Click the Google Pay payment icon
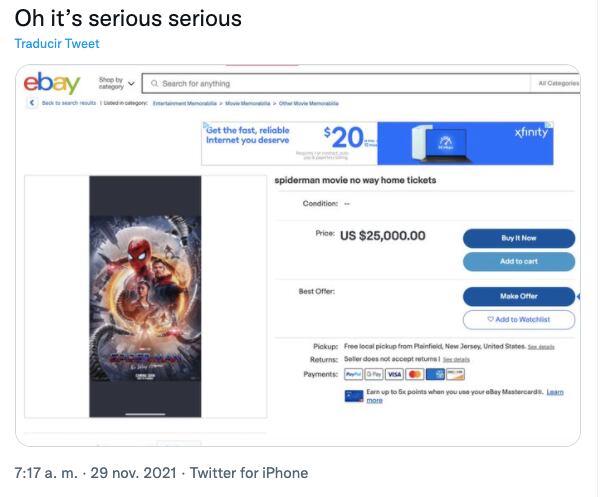Image resolution: width=606 pixels, height=497 pixels. [x=372, y=374]
